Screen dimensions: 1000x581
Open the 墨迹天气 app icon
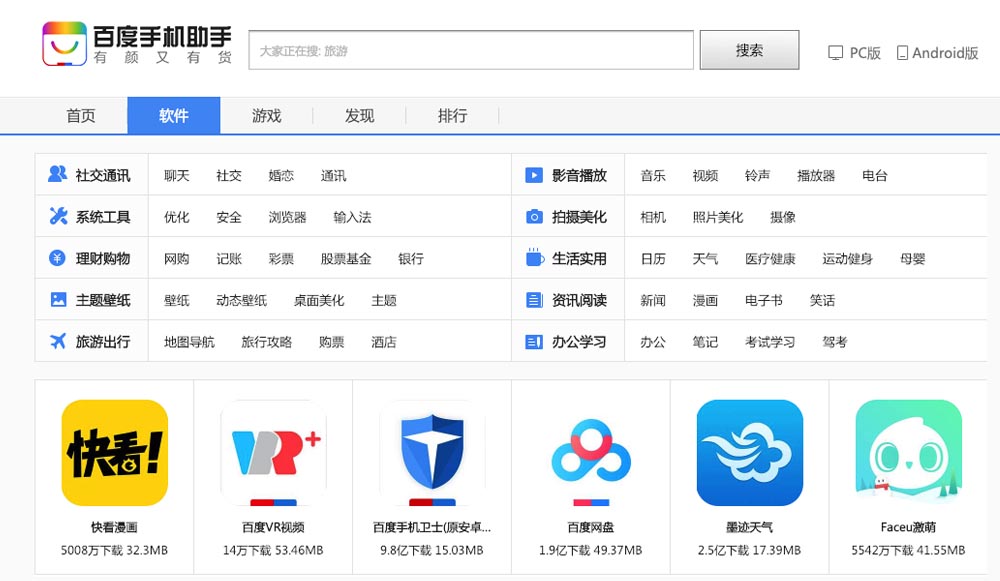[749, 453]
